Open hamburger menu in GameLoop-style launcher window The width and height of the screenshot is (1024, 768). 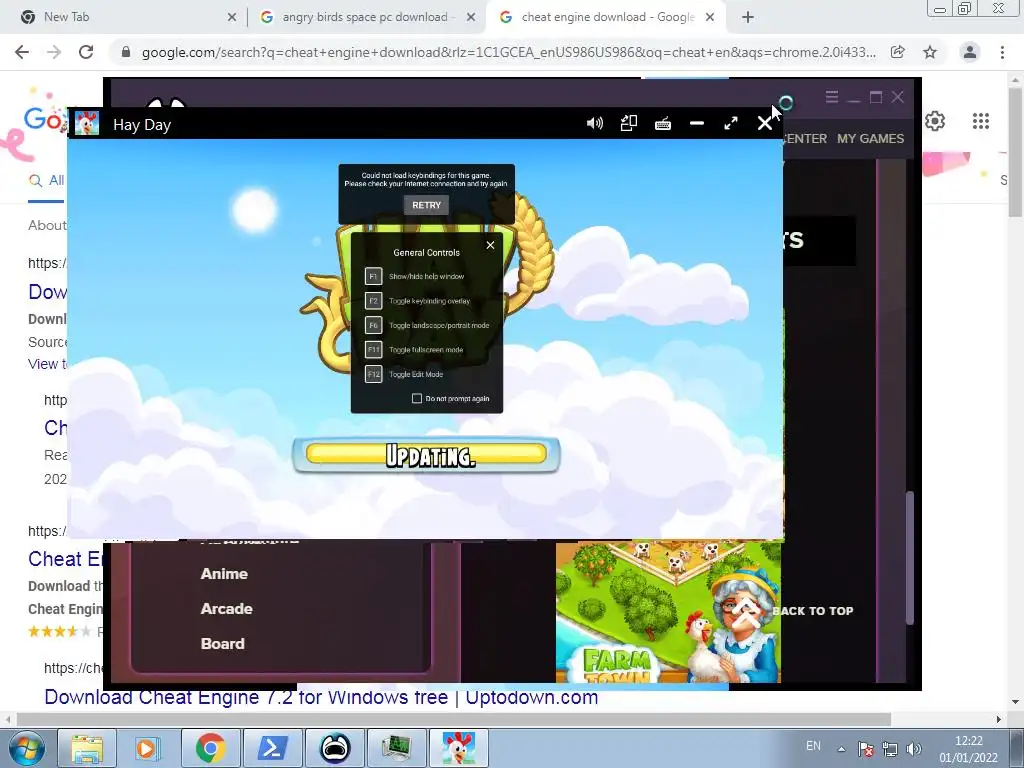[x=831, y=97]
